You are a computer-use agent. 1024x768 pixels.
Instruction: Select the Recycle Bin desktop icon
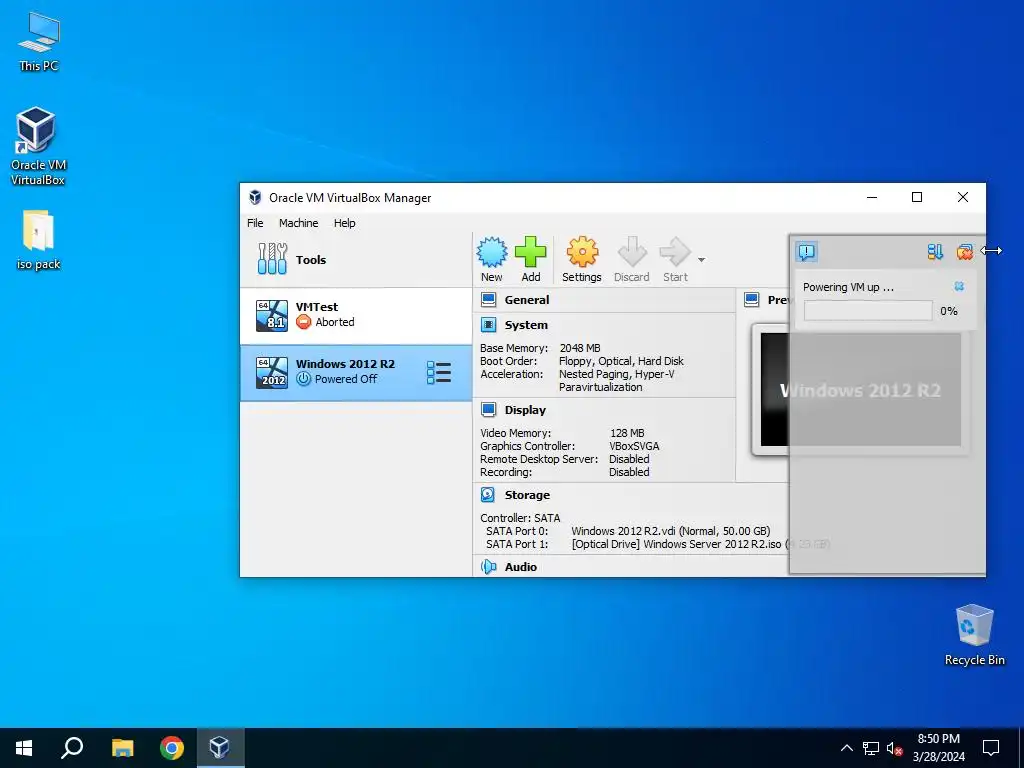pos(974,635)
